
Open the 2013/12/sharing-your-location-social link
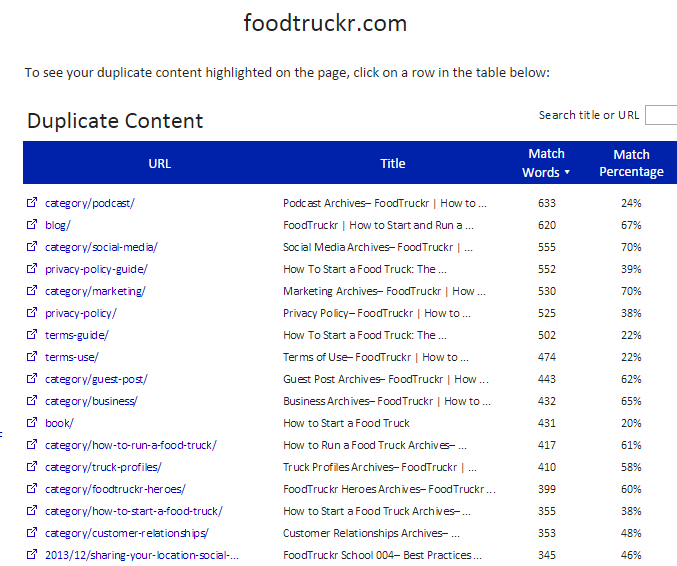[142, 555]
